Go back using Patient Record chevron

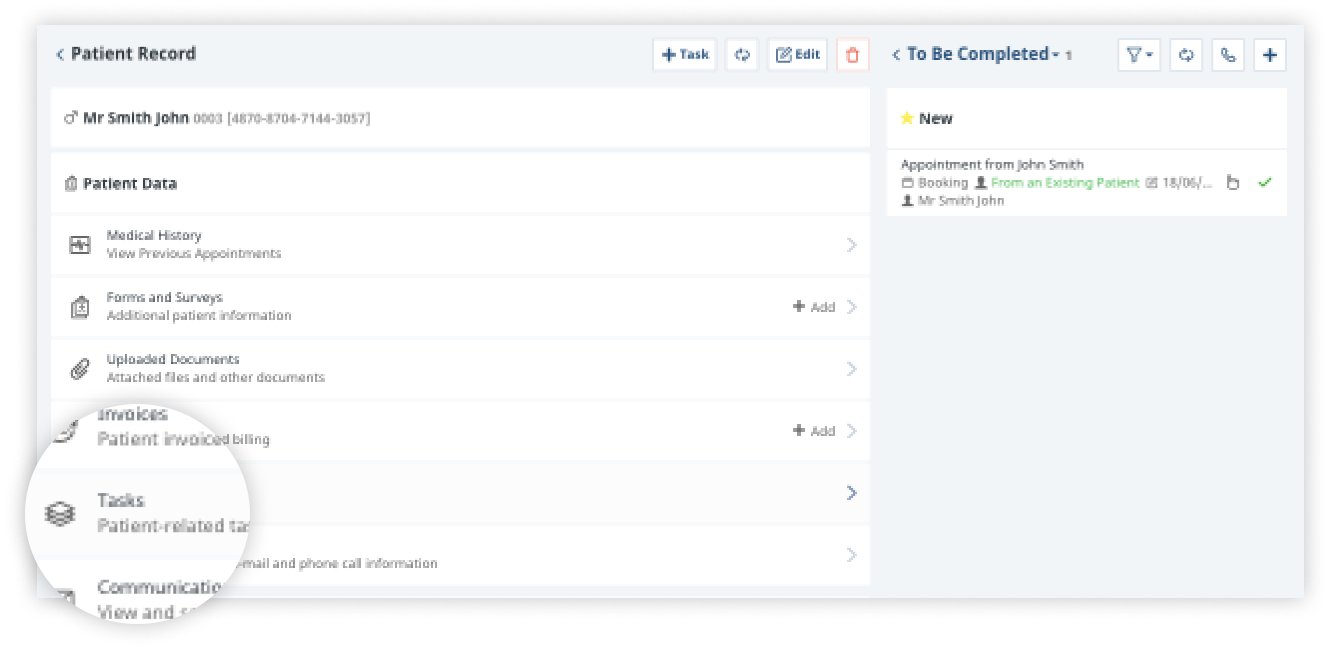(x=60, y=54)
